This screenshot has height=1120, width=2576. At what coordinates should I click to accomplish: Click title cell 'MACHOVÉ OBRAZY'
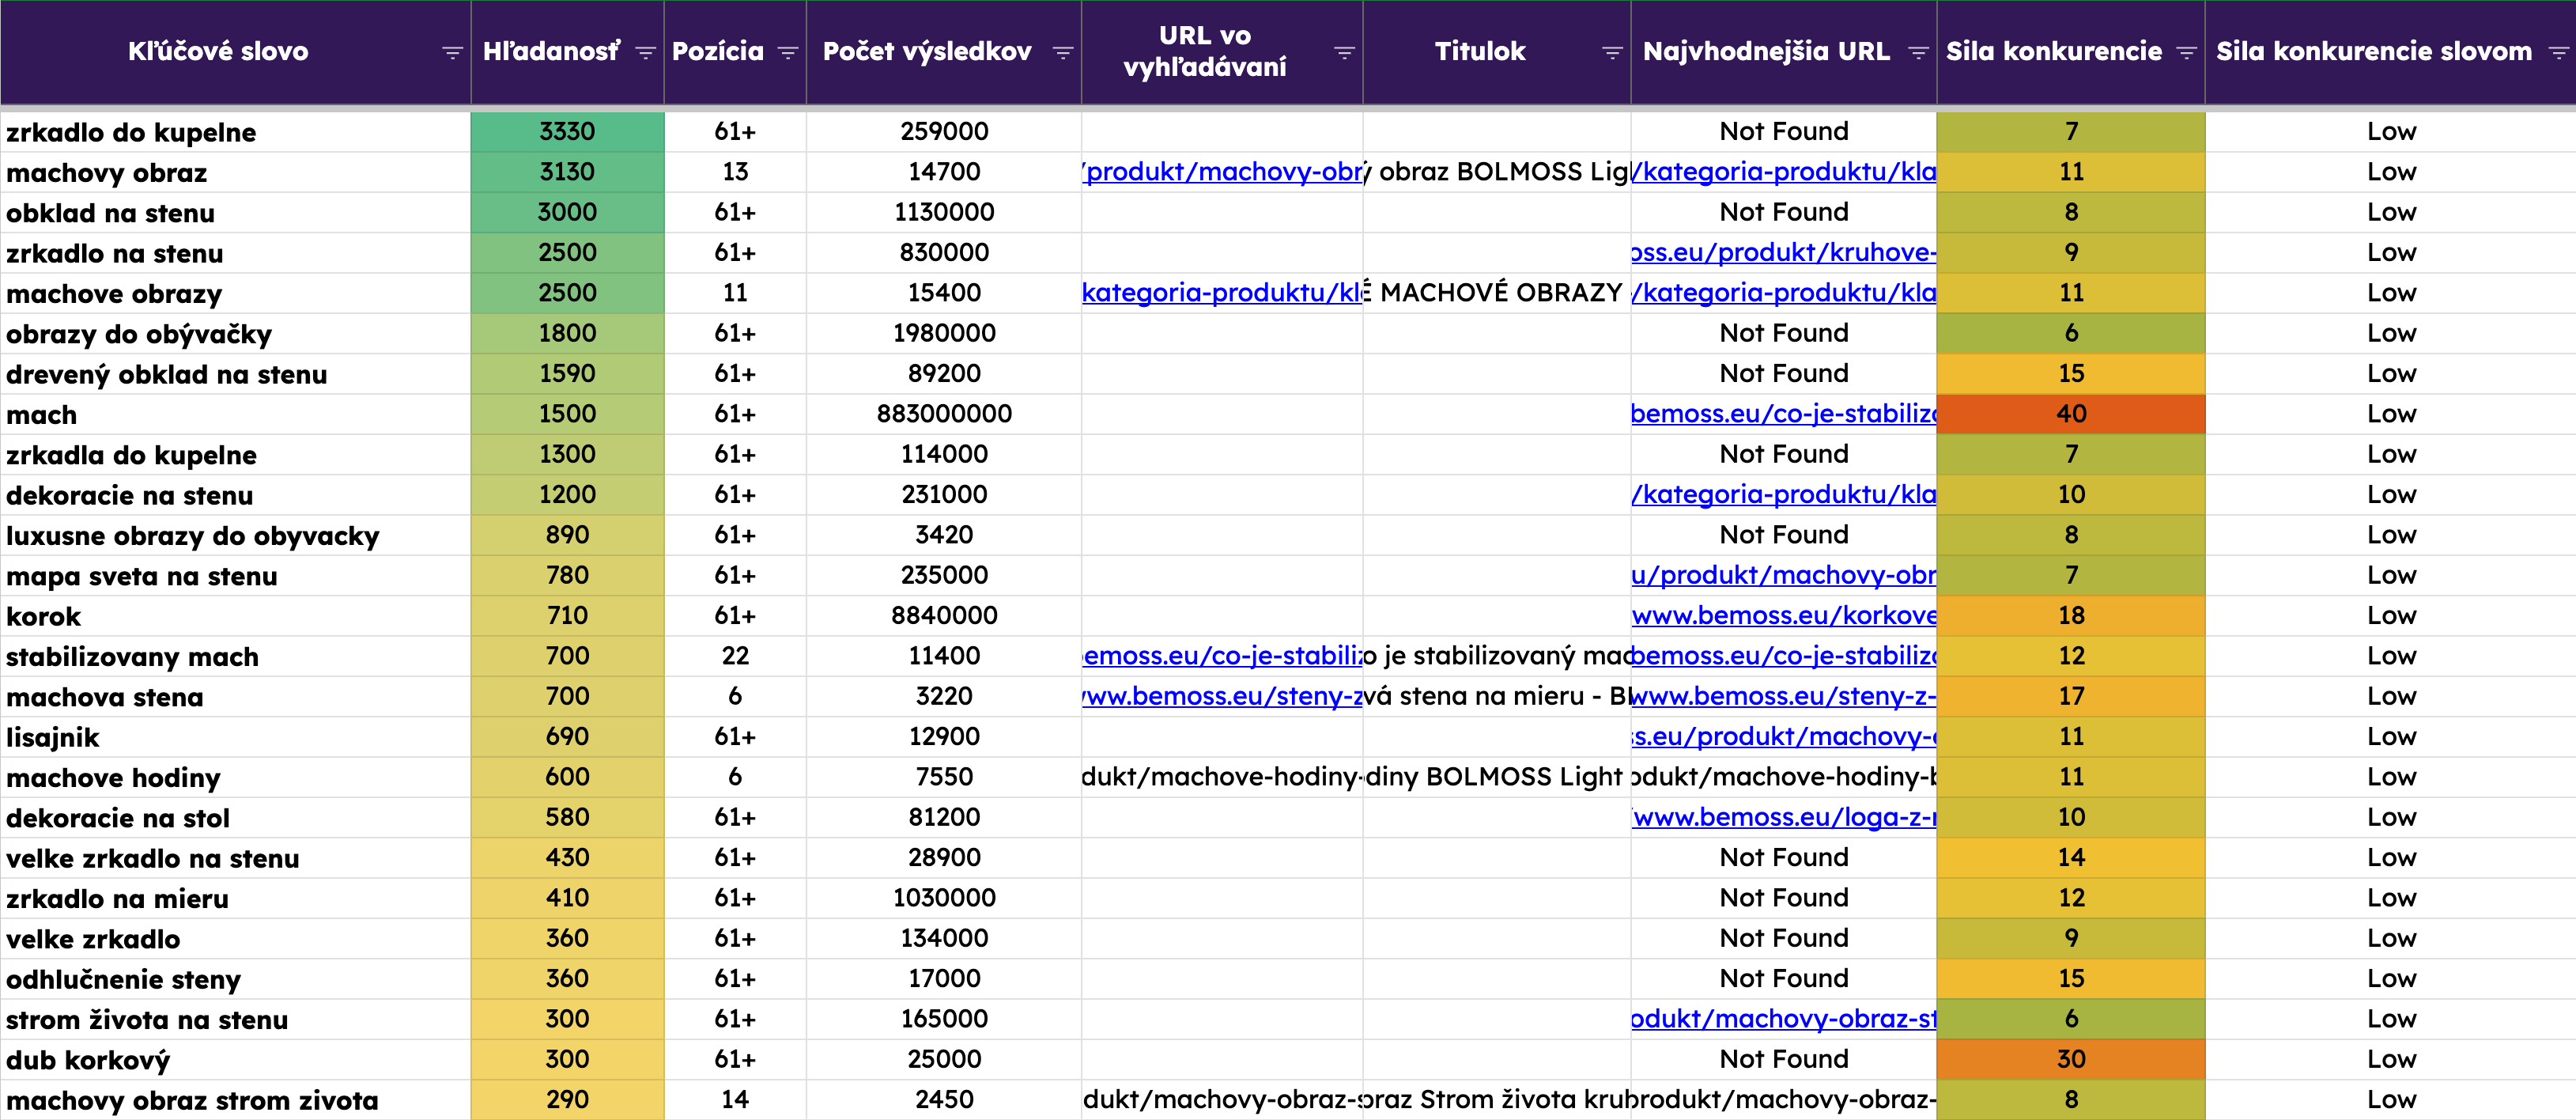tap(1497, 293)
